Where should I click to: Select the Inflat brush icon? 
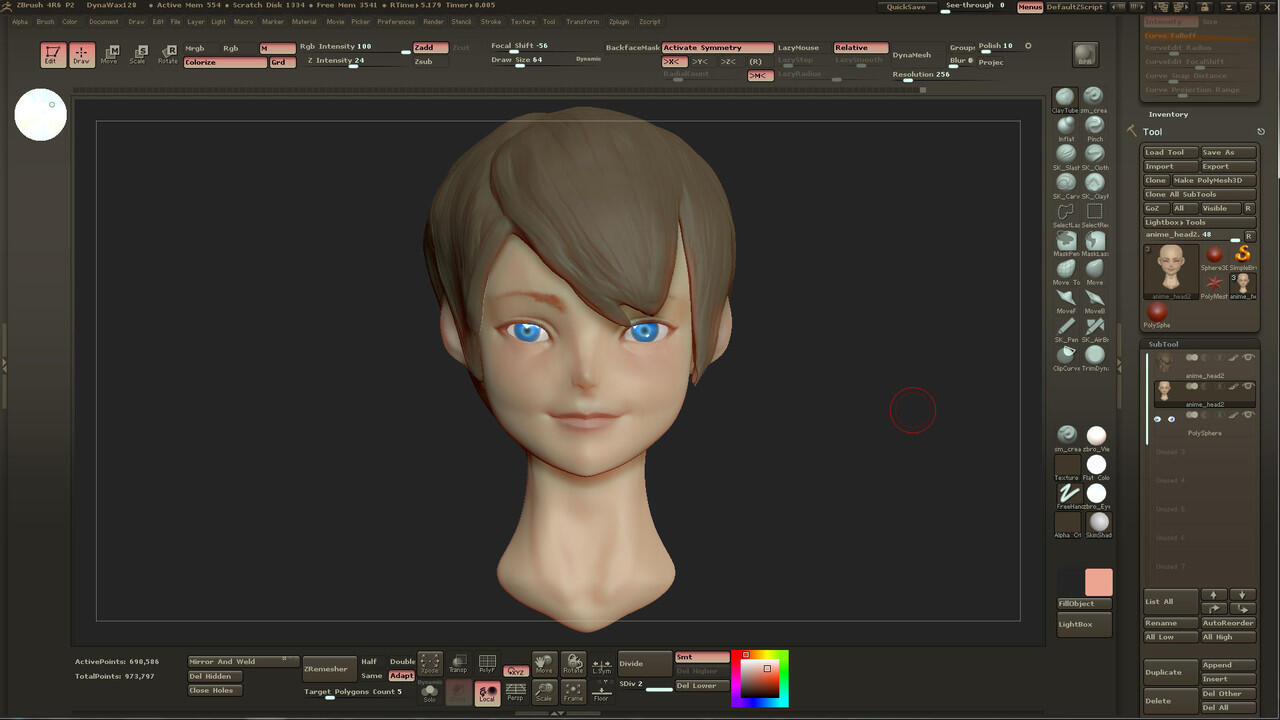pyautogui.click(x=1066, y=126)
